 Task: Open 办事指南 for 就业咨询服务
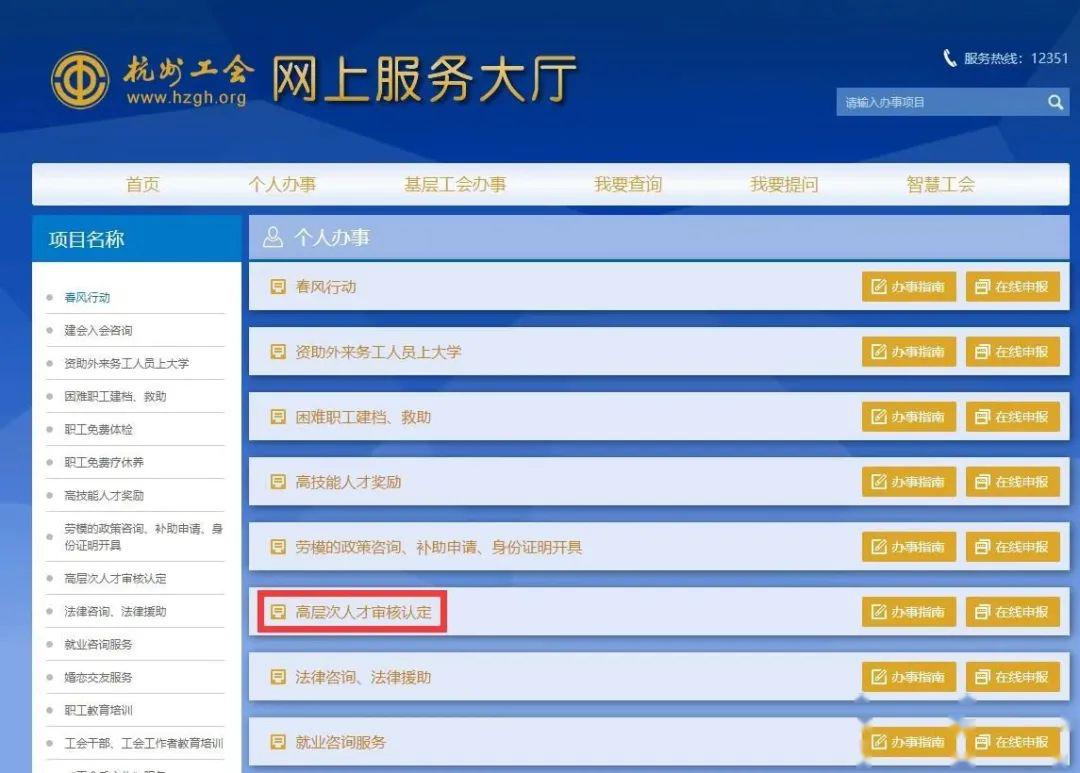(908, 742)
